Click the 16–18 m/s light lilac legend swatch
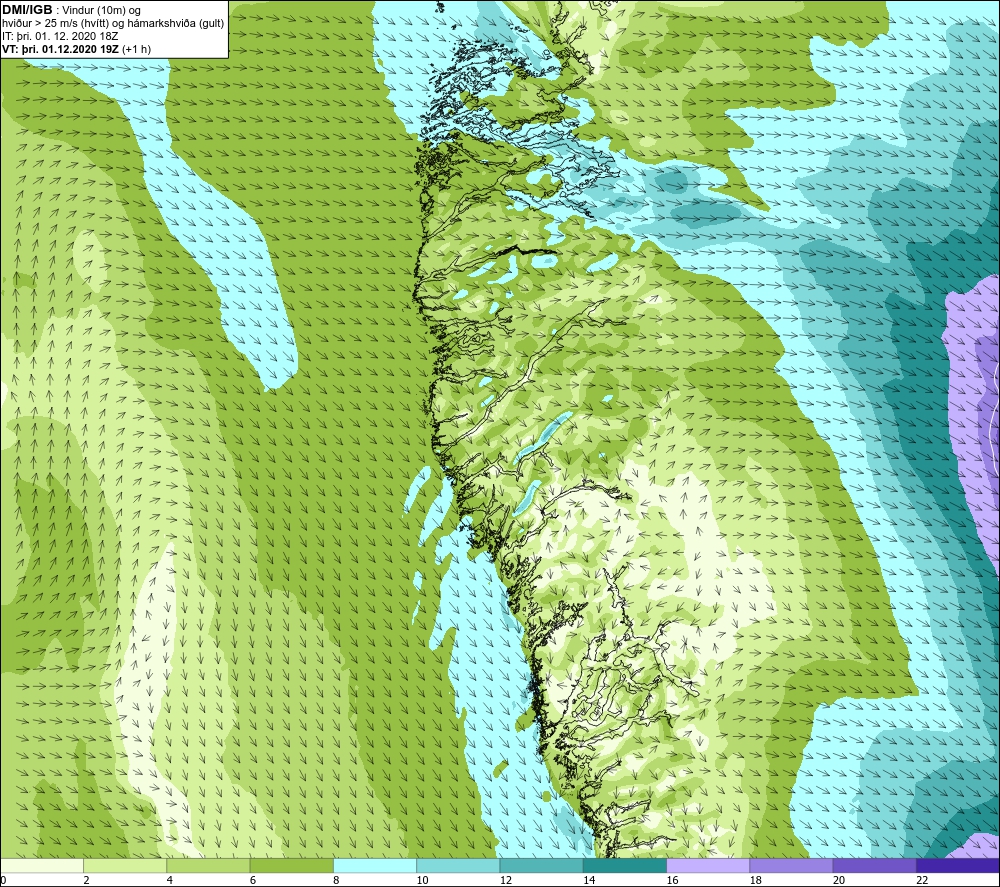 [x=708, y=865]
